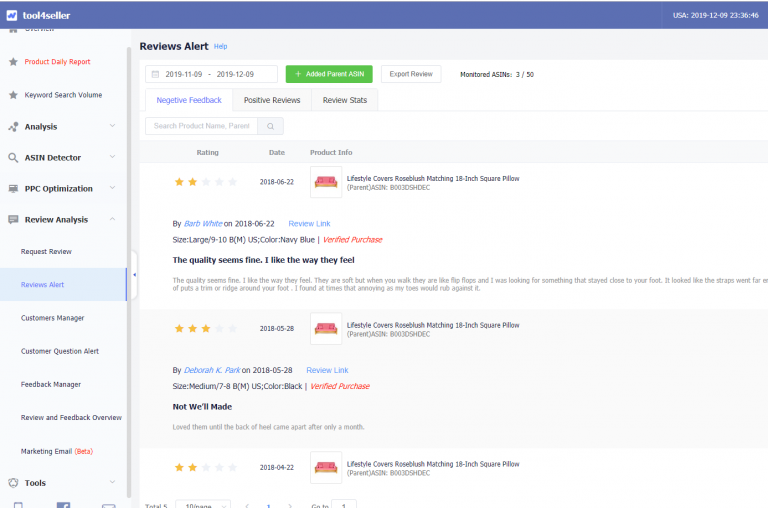Click the Date column header
768x508 pixels.
tap(277, 153)
